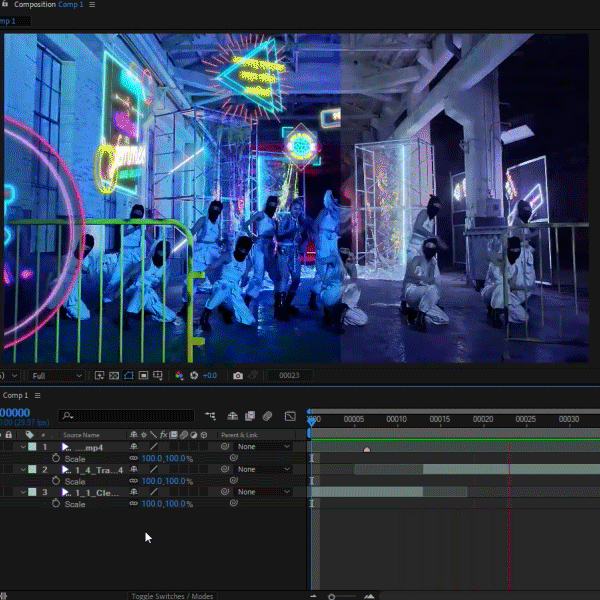
Task: Collapse layer 2 twirl-down arrow
Action: 23,470
